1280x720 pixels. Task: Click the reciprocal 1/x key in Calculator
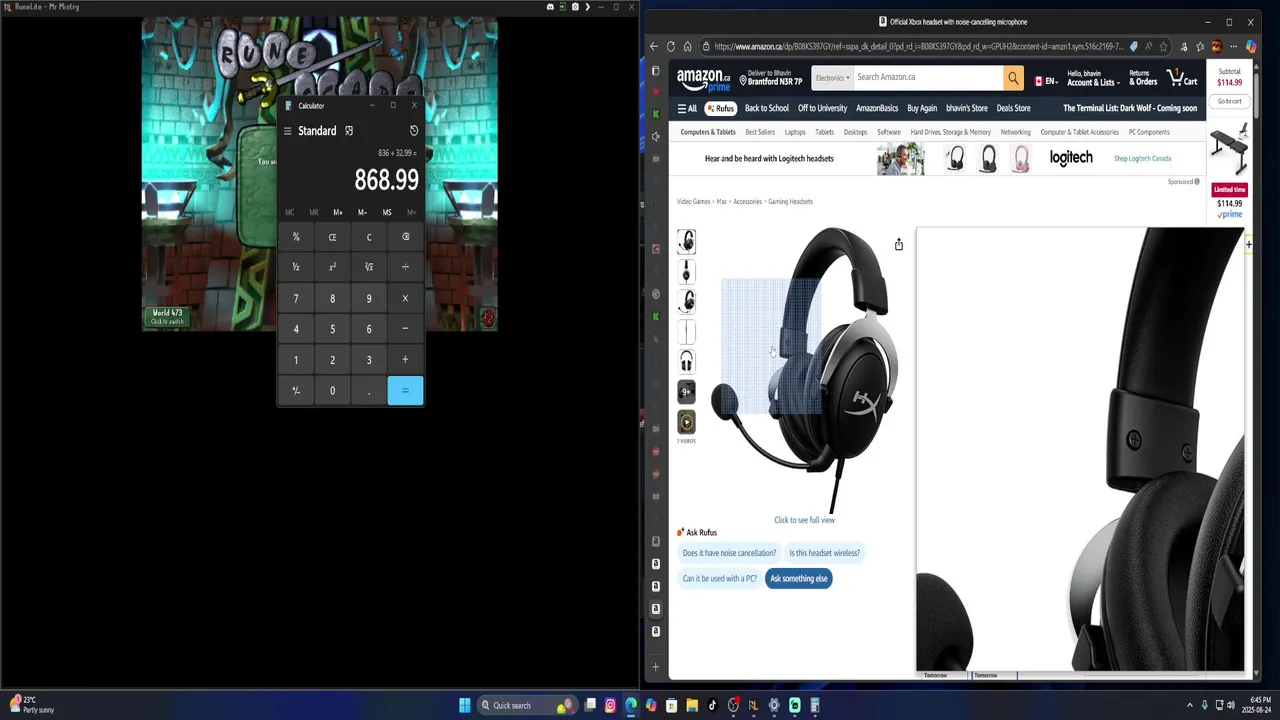(x=296, y=267)
